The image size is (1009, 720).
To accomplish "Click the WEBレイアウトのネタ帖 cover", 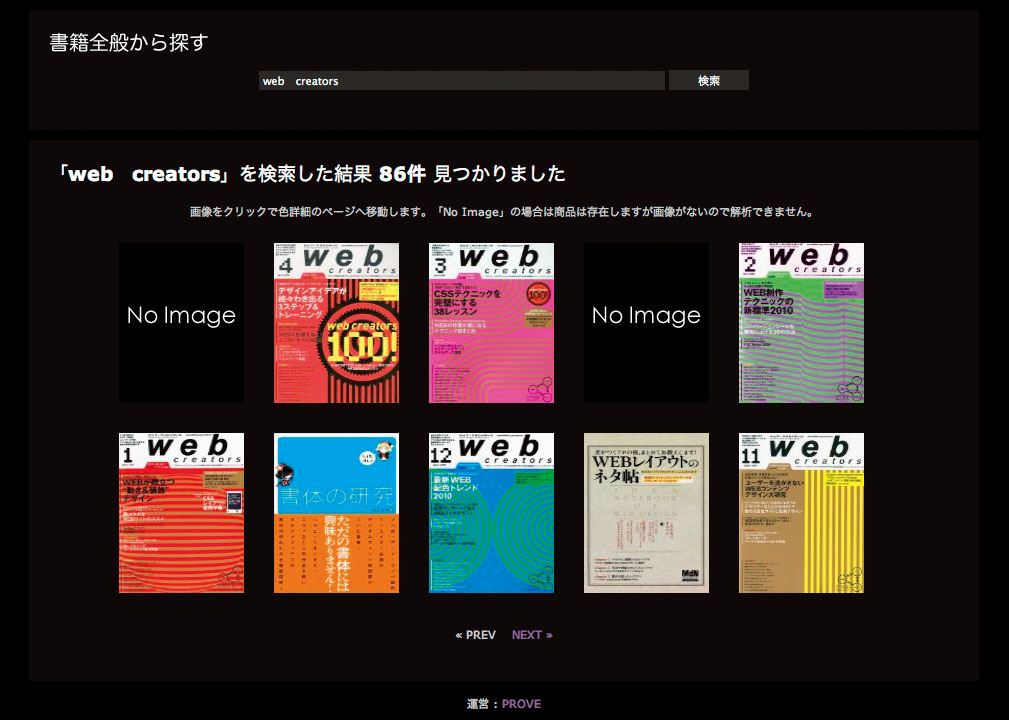I will (x=646, y=512).
